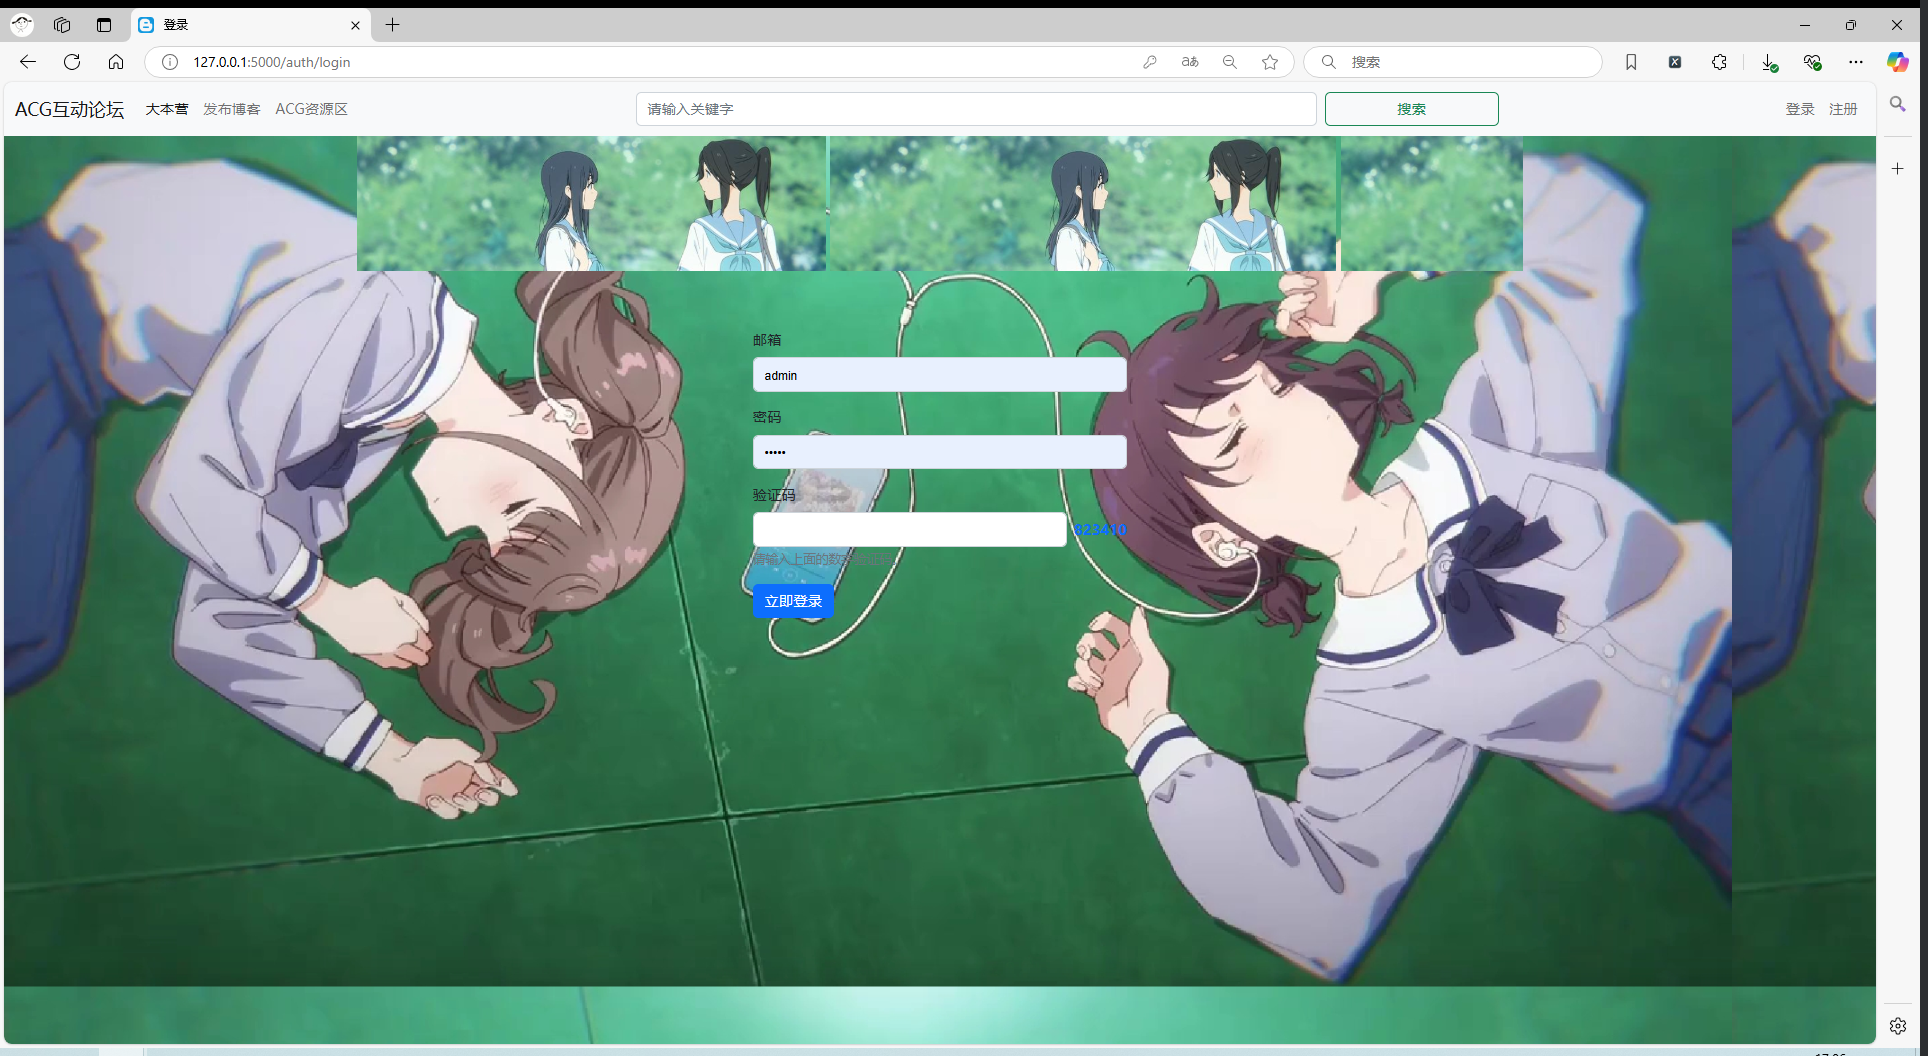
Task: Open the 登录 link in navbar
Action: (x=1800, y=109)
